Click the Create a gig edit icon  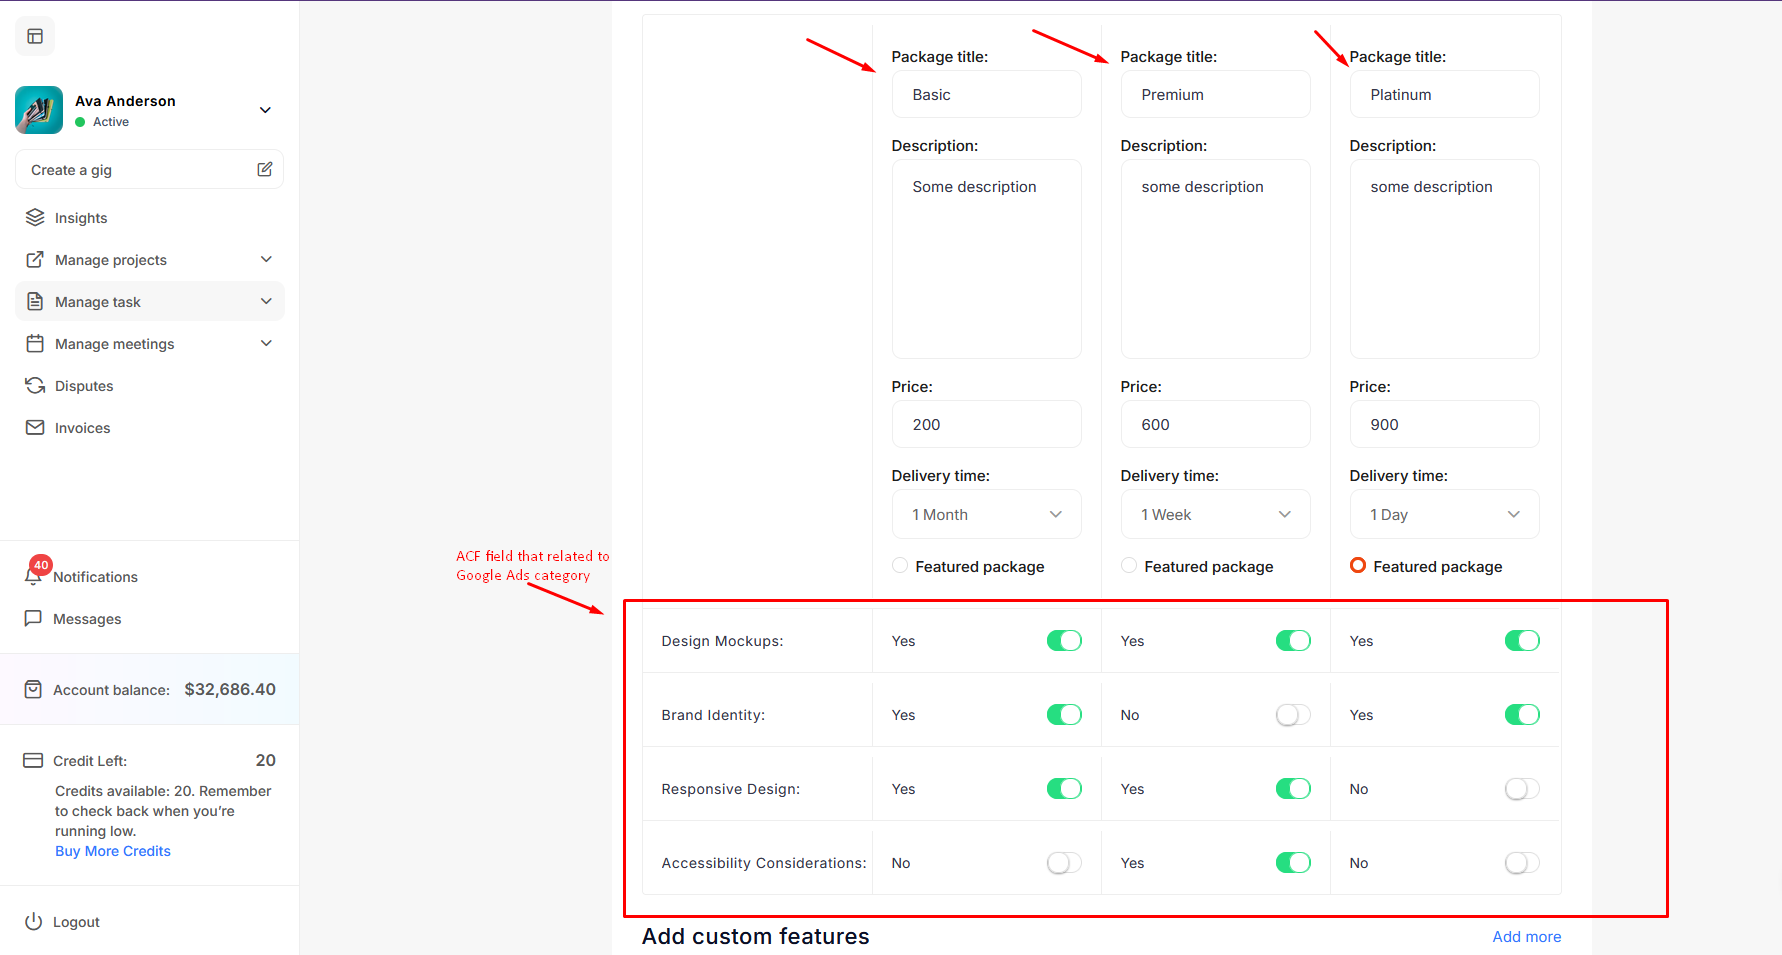pos(265,170)
